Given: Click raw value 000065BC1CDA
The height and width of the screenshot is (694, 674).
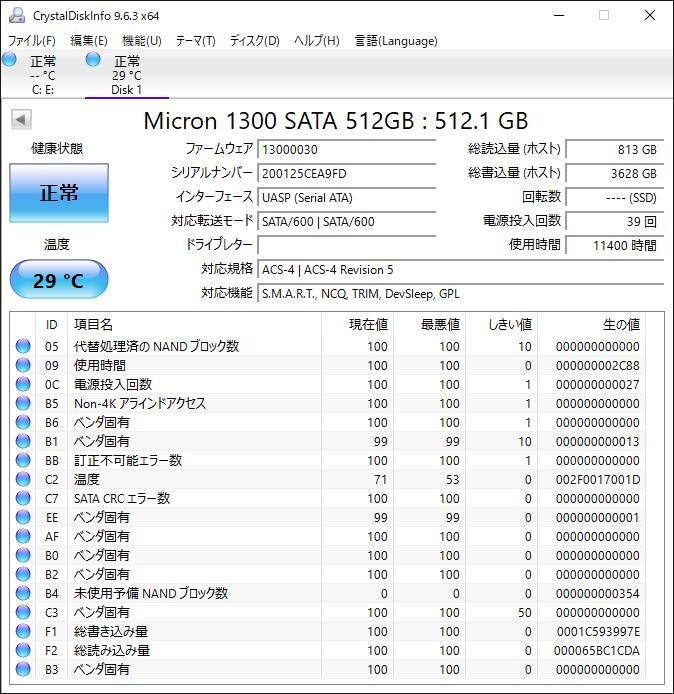Looking at the screenshot, I should (x=597, y=651).
